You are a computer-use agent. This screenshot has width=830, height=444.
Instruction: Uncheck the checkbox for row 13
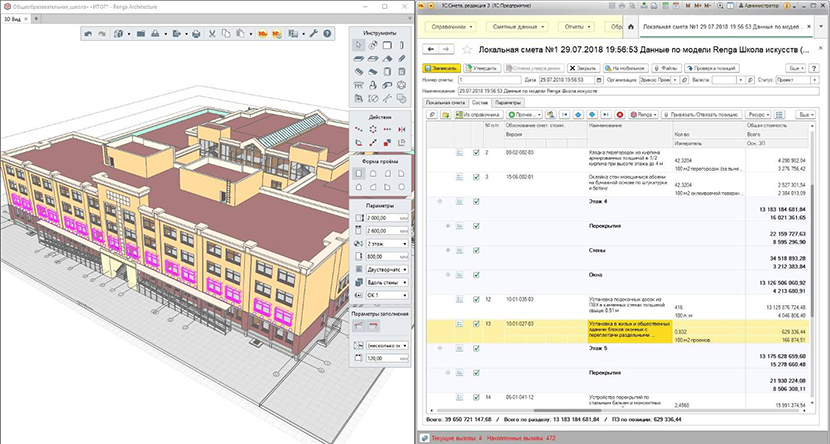(475, 324)
